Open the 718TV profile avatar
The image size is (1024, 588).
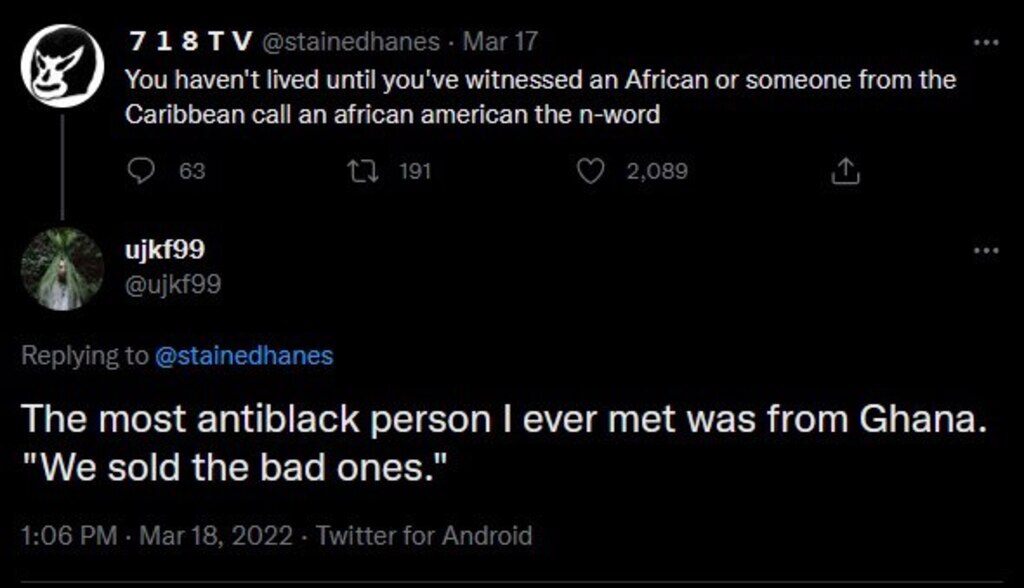point(63,64)
